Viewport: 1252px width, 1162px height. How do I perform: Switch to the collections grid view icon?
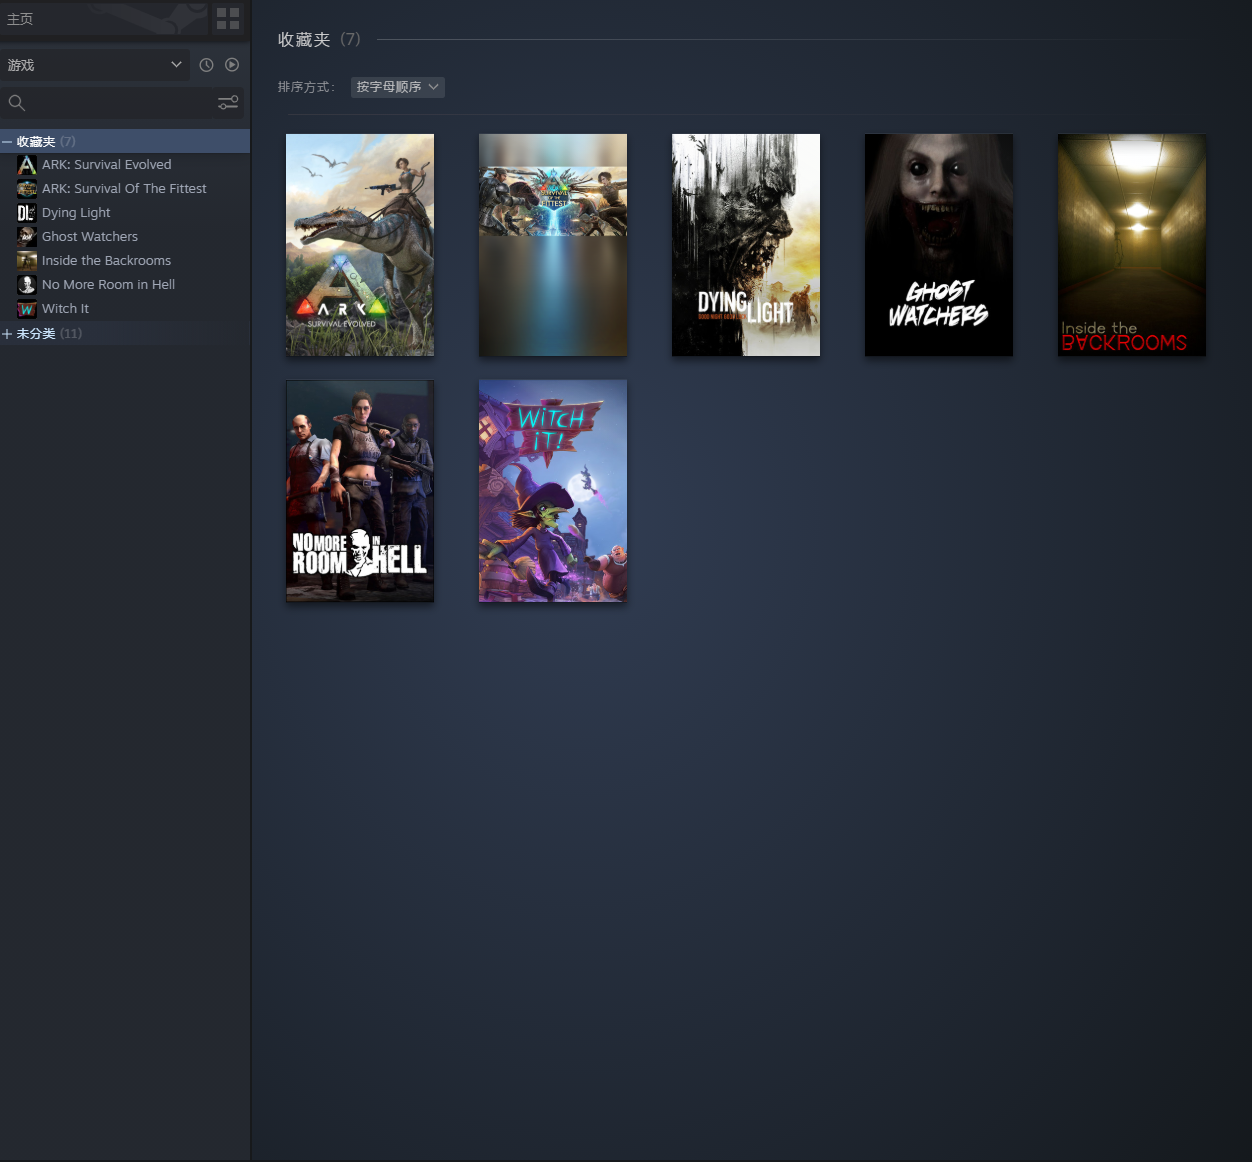coord(228,18)
